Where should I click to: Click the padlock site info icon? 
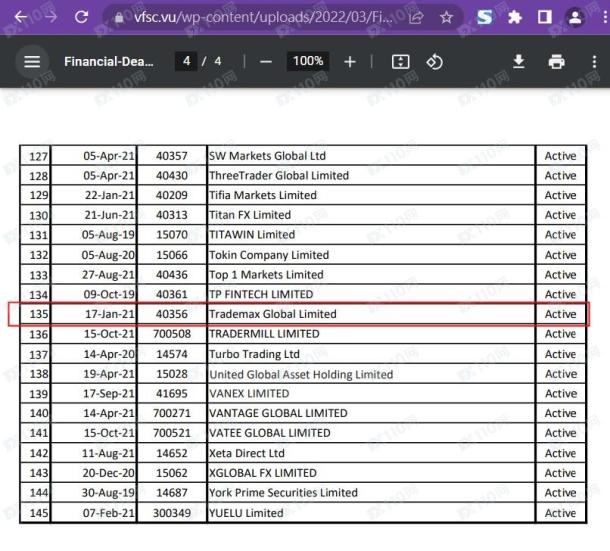tap(119, 17)
